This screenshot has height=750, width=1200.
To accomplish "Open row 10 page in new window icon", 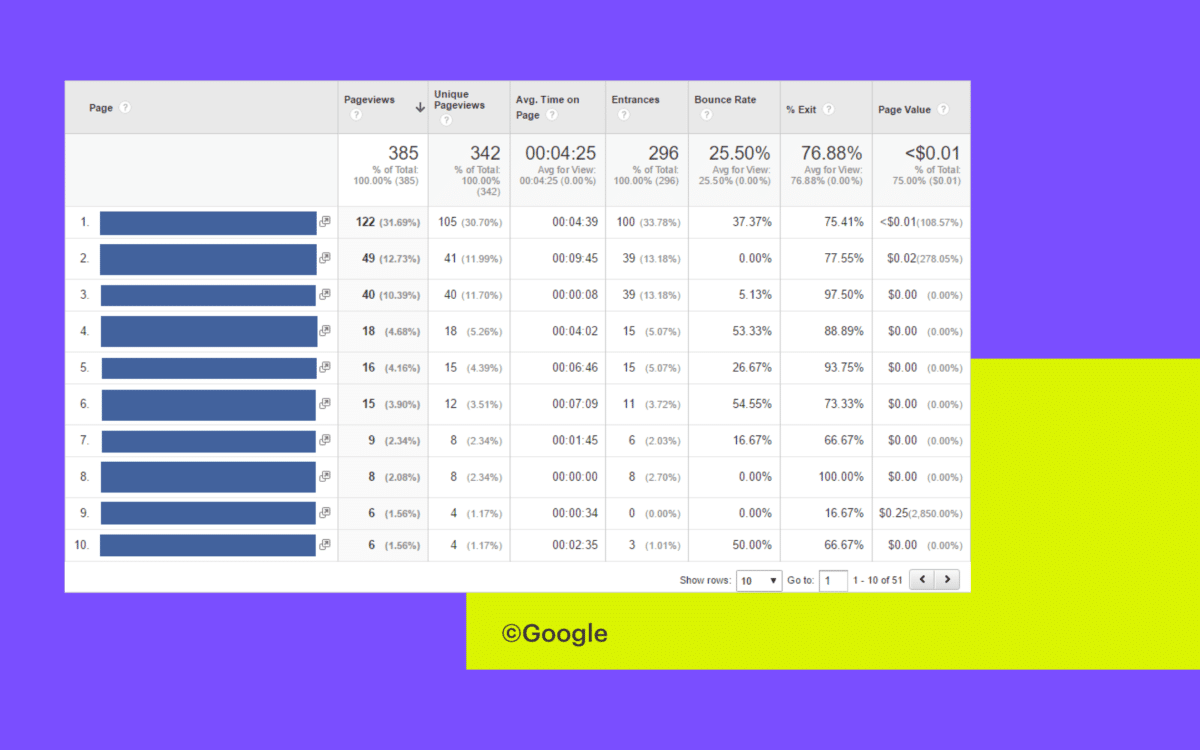I will click(x=324, y=545).
